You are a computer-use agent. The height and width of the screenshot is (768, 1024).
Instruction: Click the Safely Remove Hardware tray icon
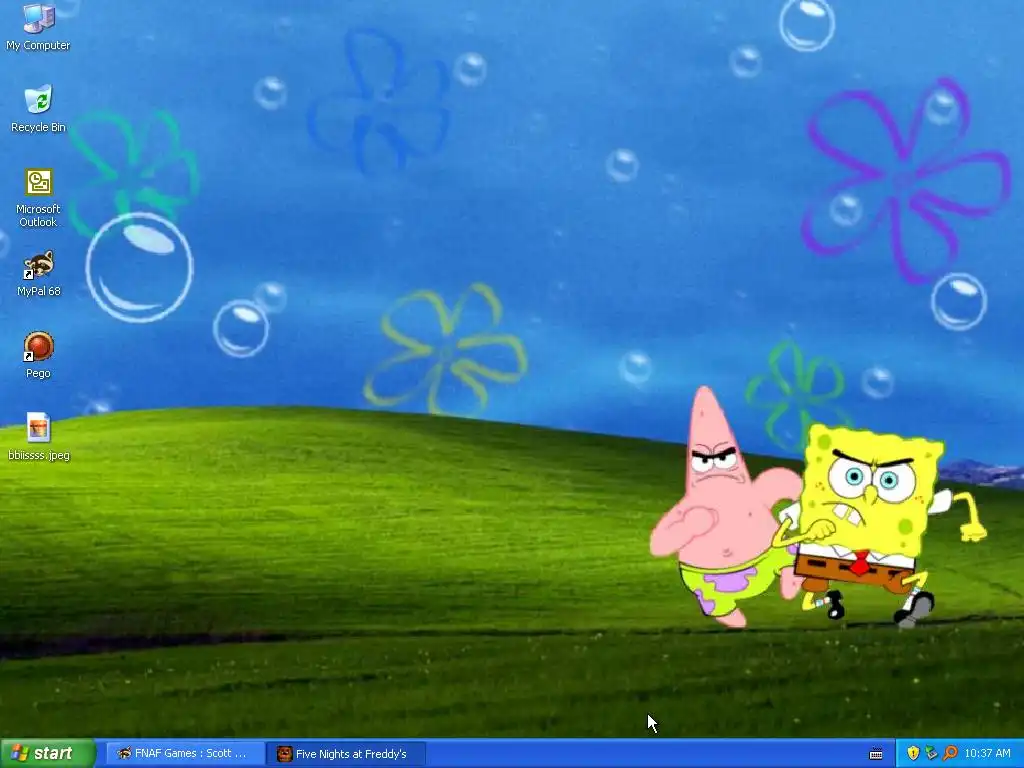931,754
